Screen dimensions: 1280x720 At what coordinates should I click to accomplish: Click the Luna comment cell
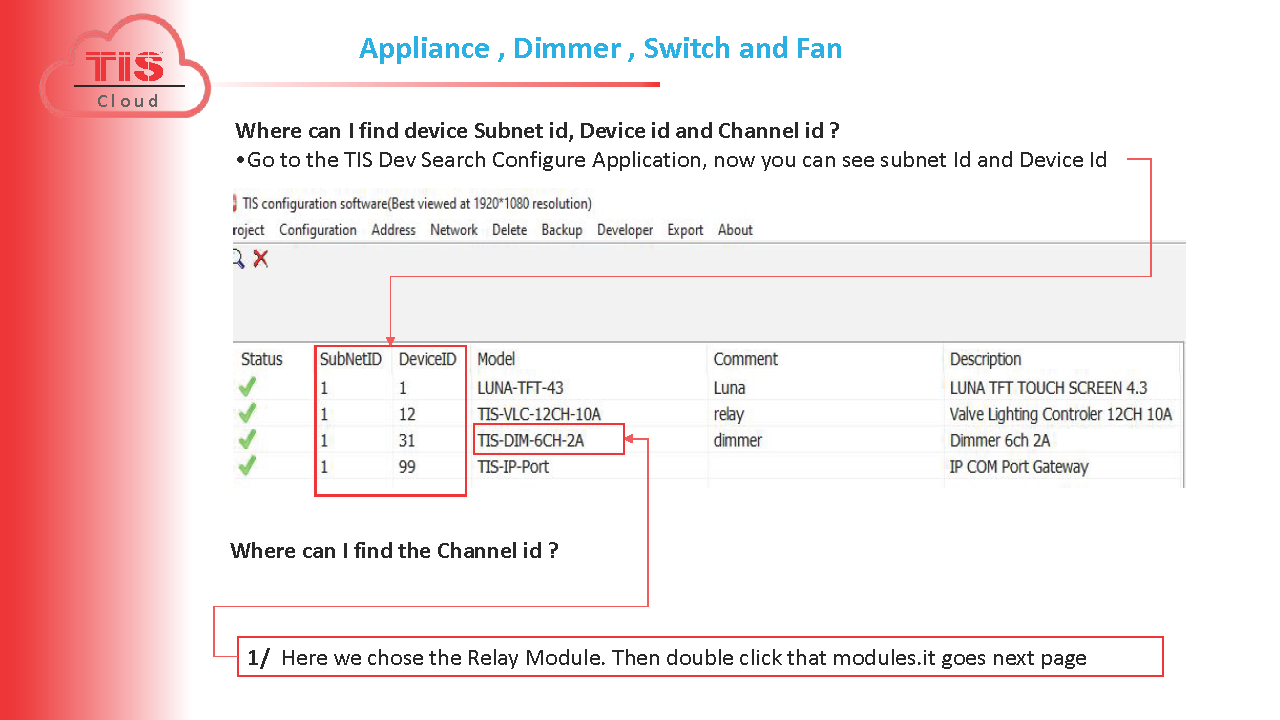click(729, 388)
